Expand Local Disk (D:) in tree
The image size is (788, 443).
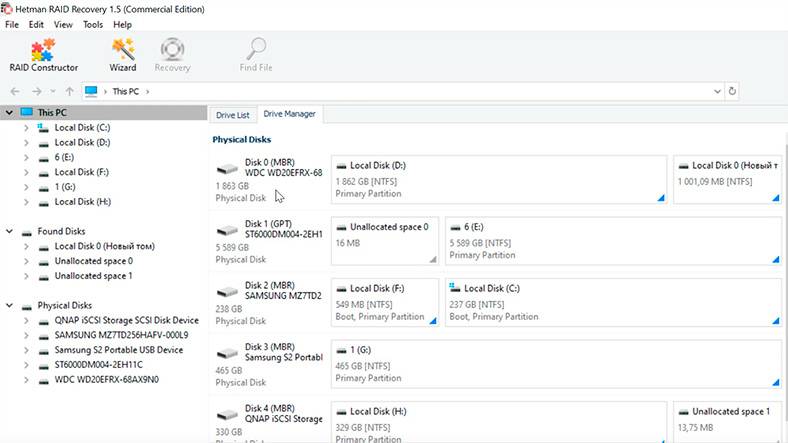26,143
